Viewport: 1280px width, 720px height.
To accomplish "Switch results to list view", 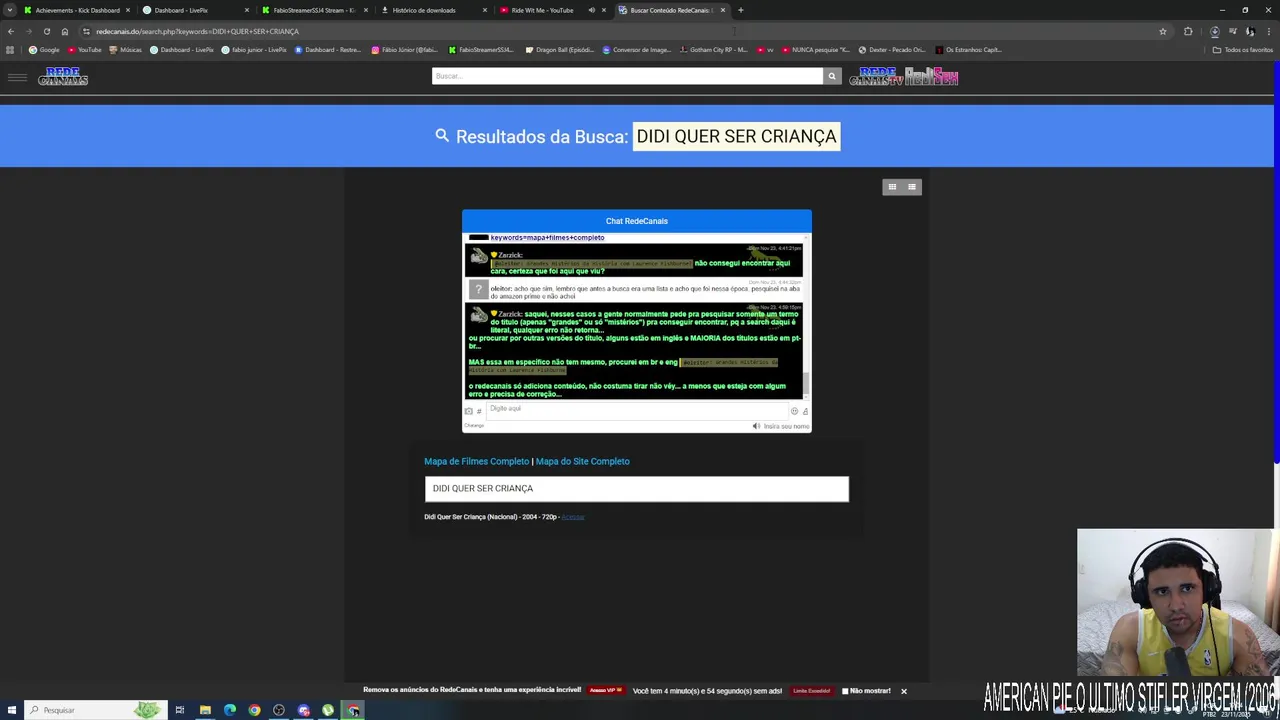I will (x=911, y=187).
